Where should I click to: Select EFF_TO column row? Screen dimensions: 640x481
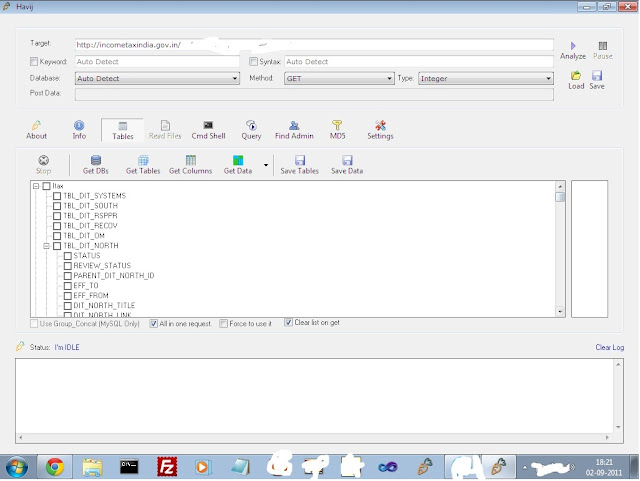(x=86, y=286)
